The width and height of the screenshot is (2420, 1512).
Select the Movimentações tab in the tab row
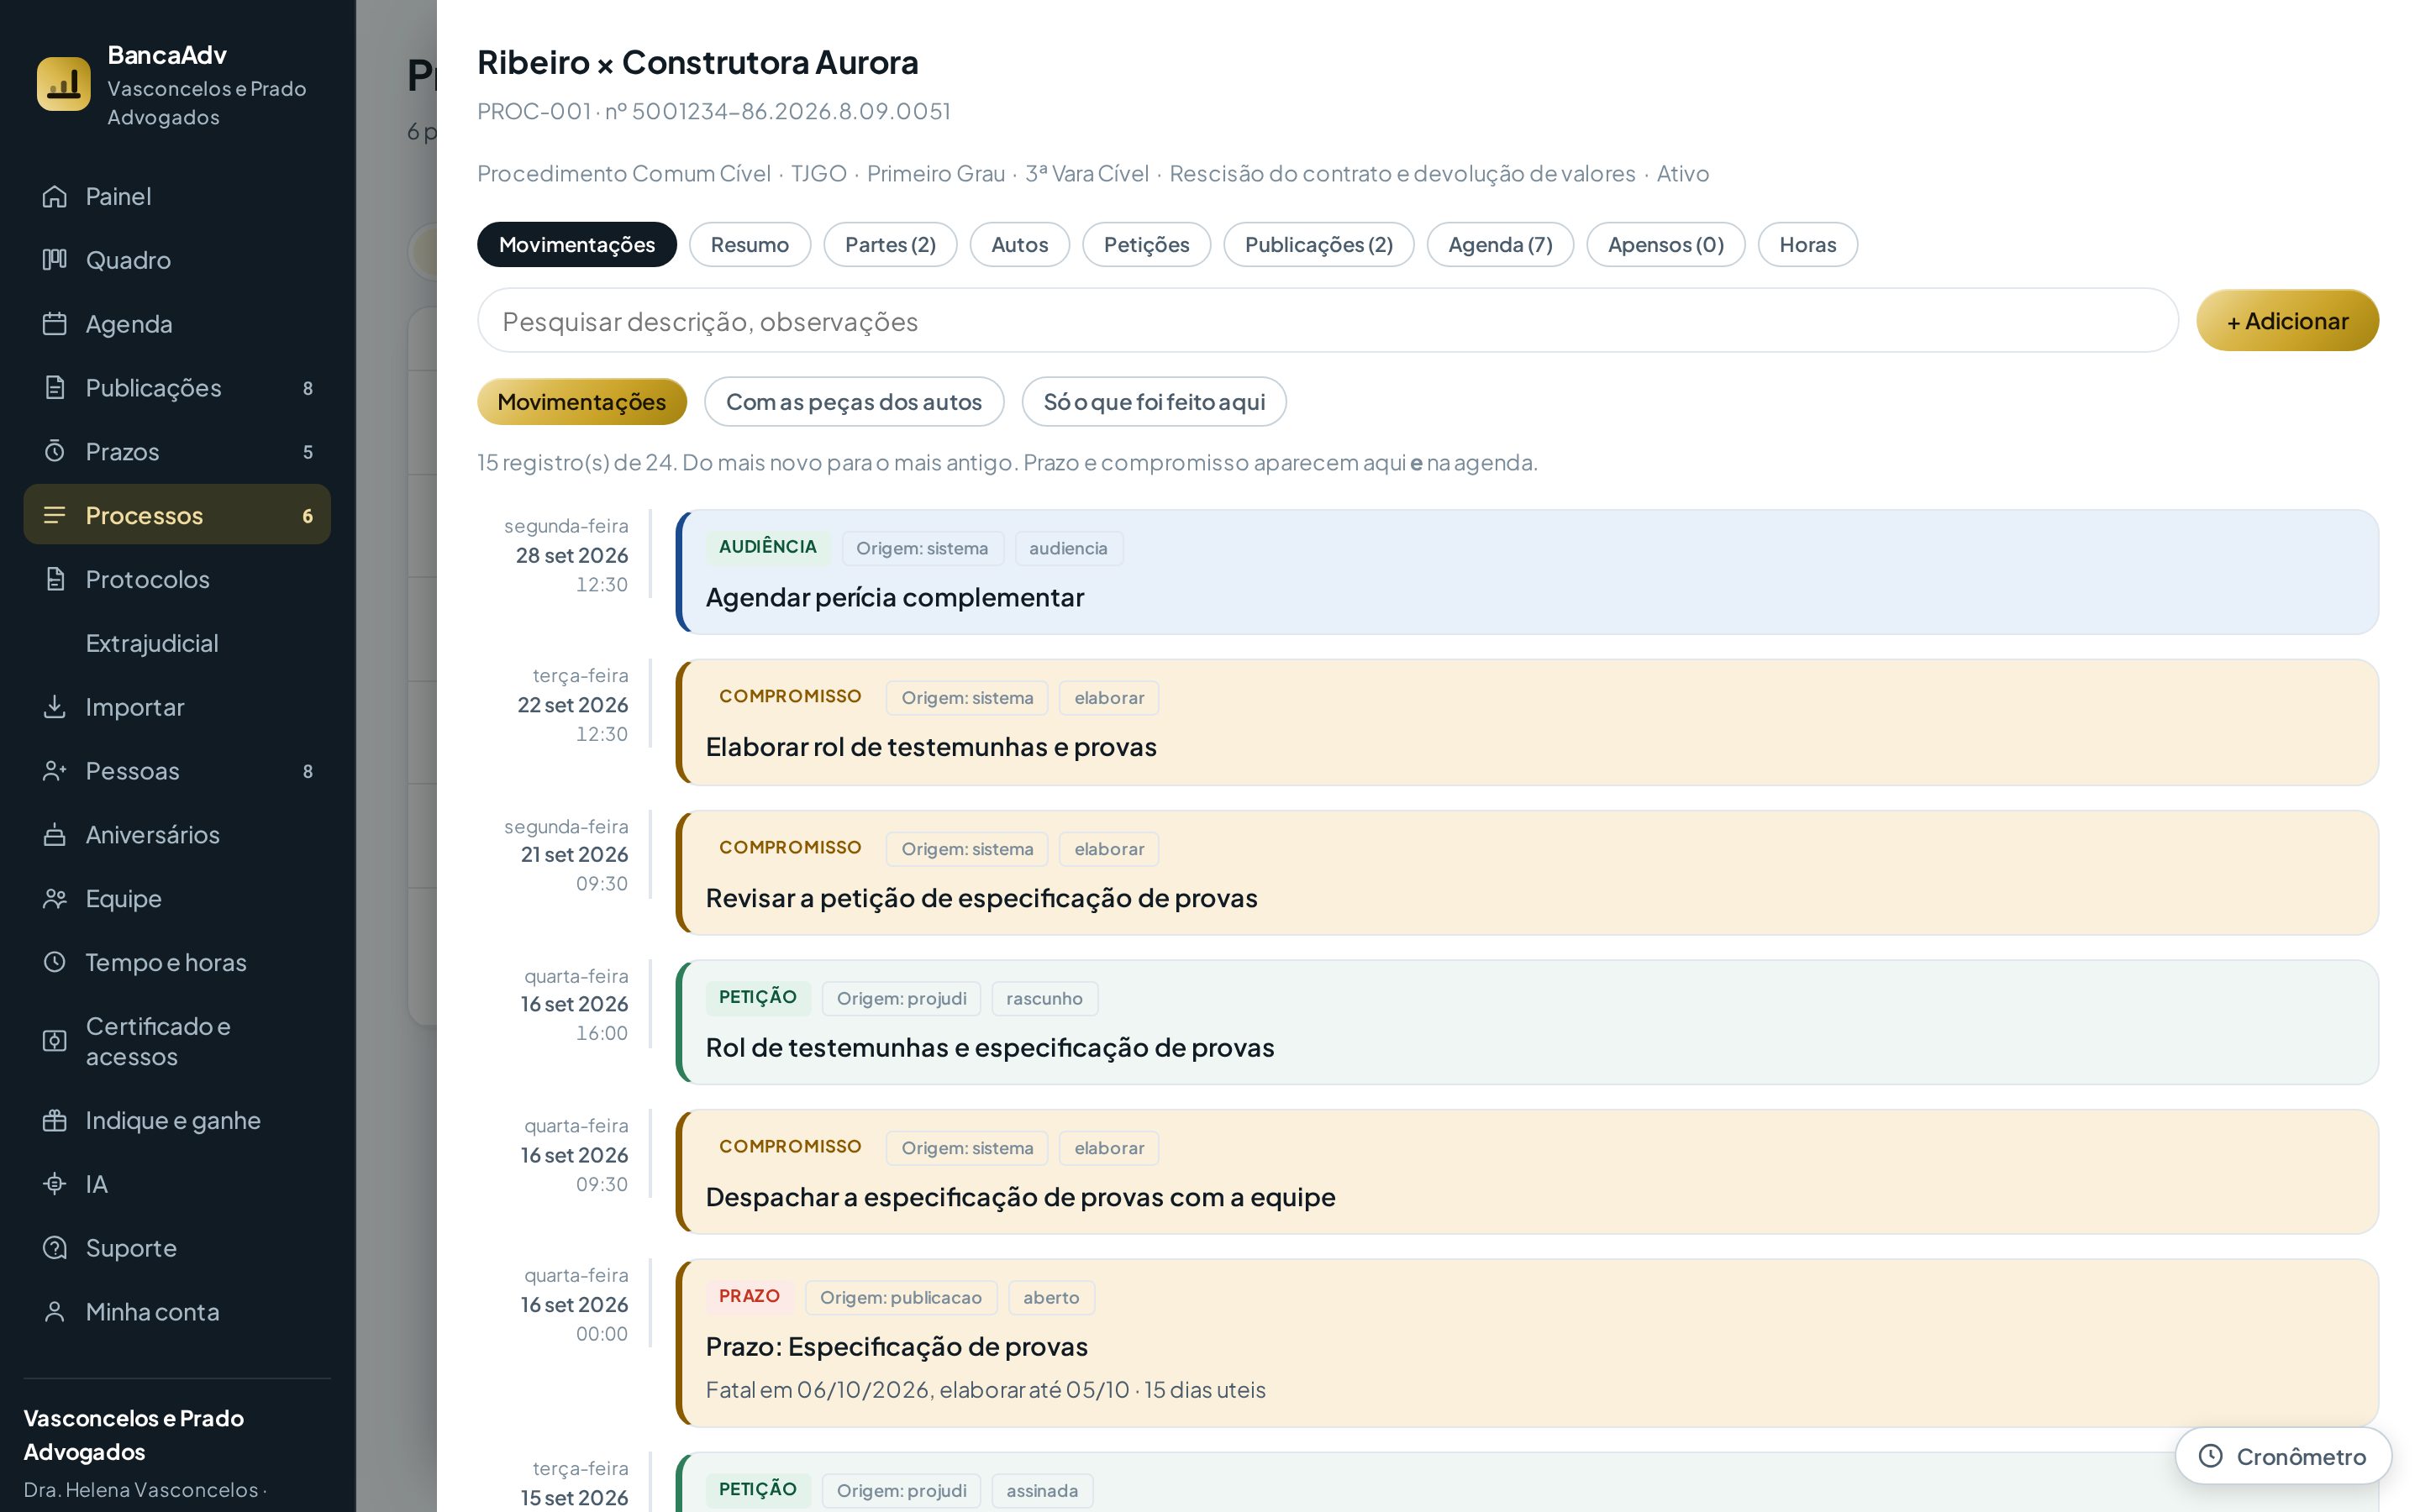pyautogui.click(x=576, y=244)
